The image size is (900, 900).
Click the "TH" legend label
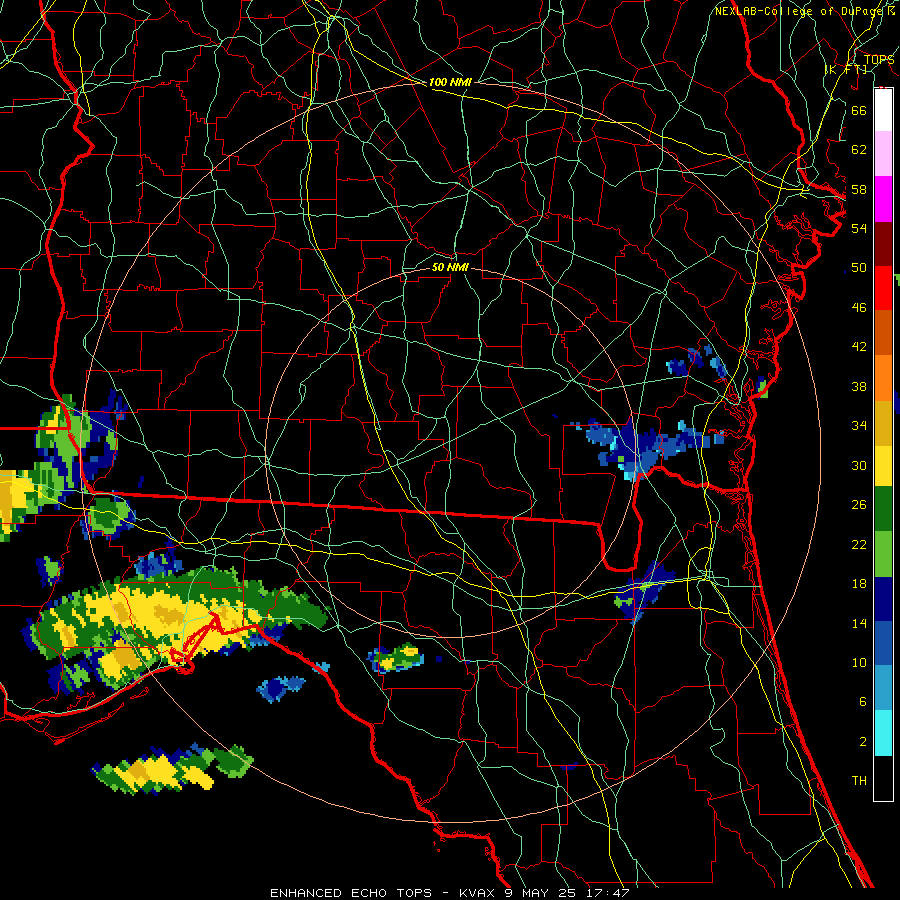click(859, 781)
